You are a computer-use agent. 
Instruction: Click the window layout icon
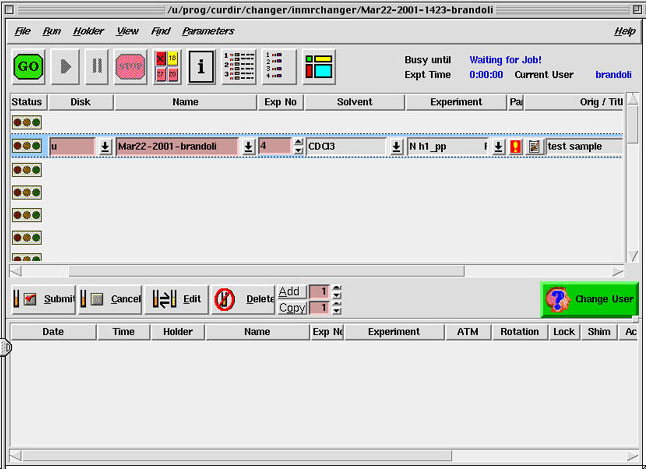319,67
